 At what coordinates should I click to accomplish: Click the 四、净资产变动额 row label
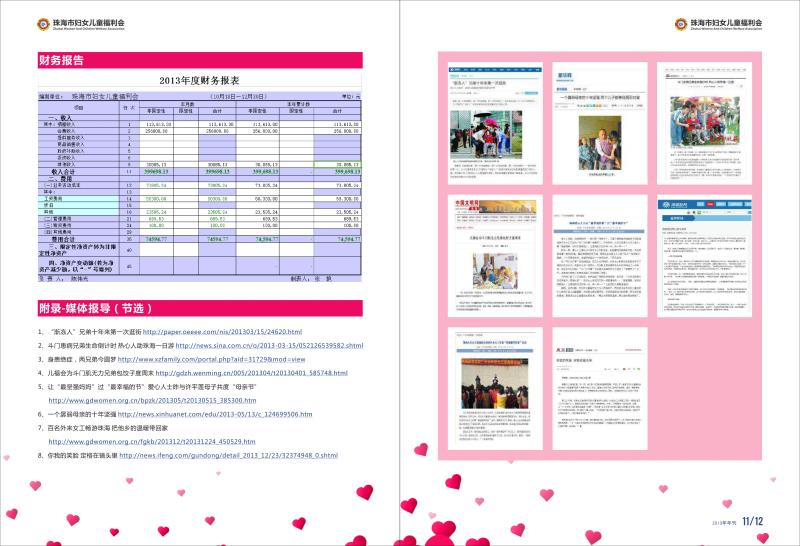[78, 266]
